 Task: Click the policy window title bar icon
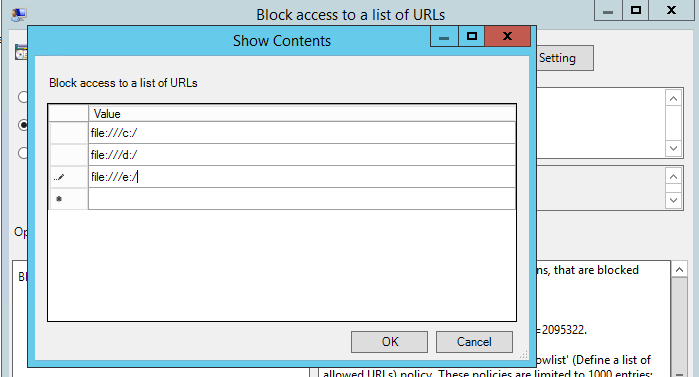[x=19, y=14]
